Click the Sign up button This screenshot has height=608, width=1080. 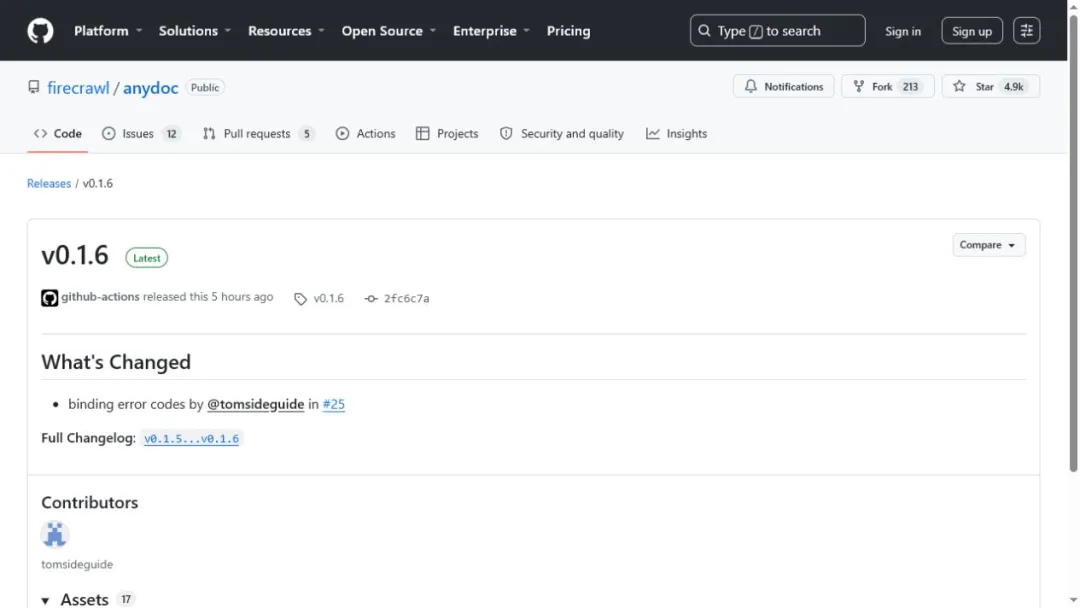tap(971, 31)
